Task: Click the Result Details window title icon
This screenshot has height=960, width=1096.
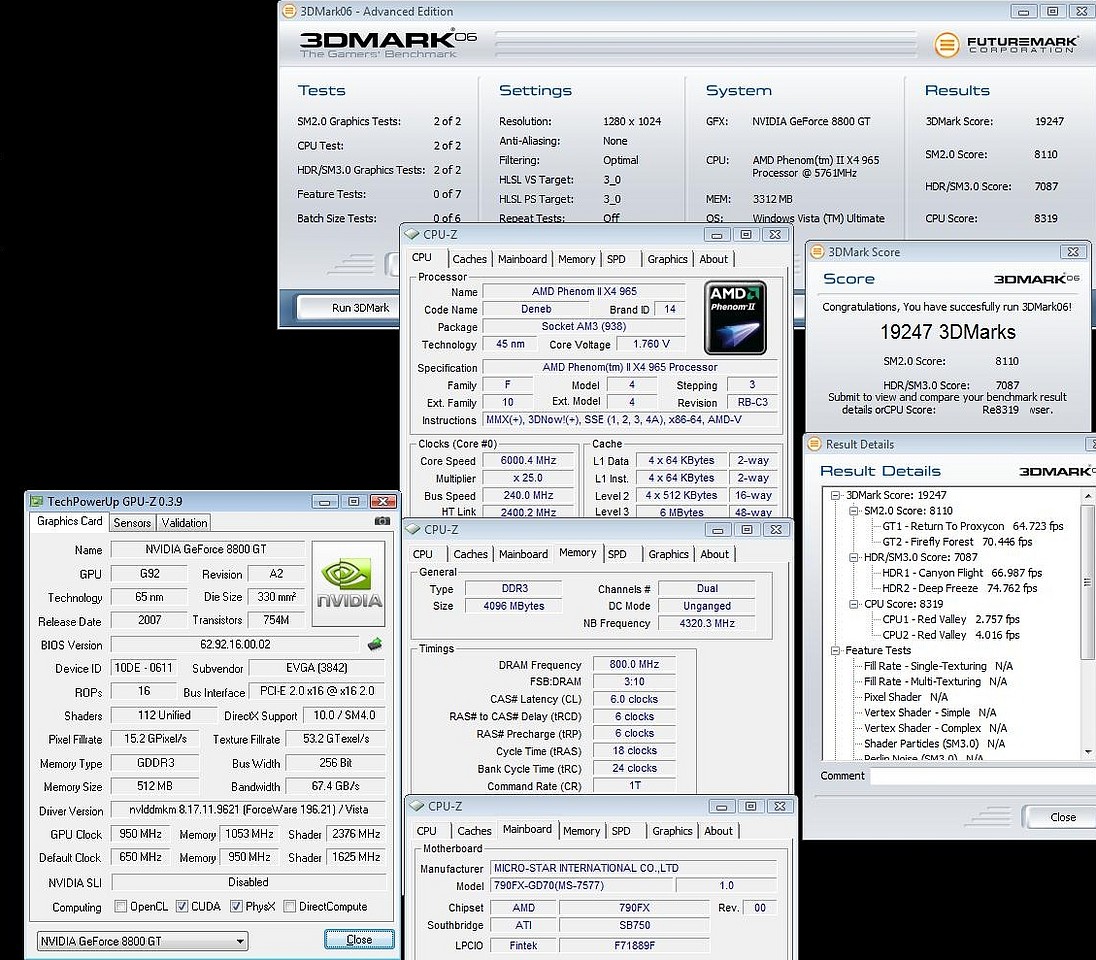Action: 814,444
